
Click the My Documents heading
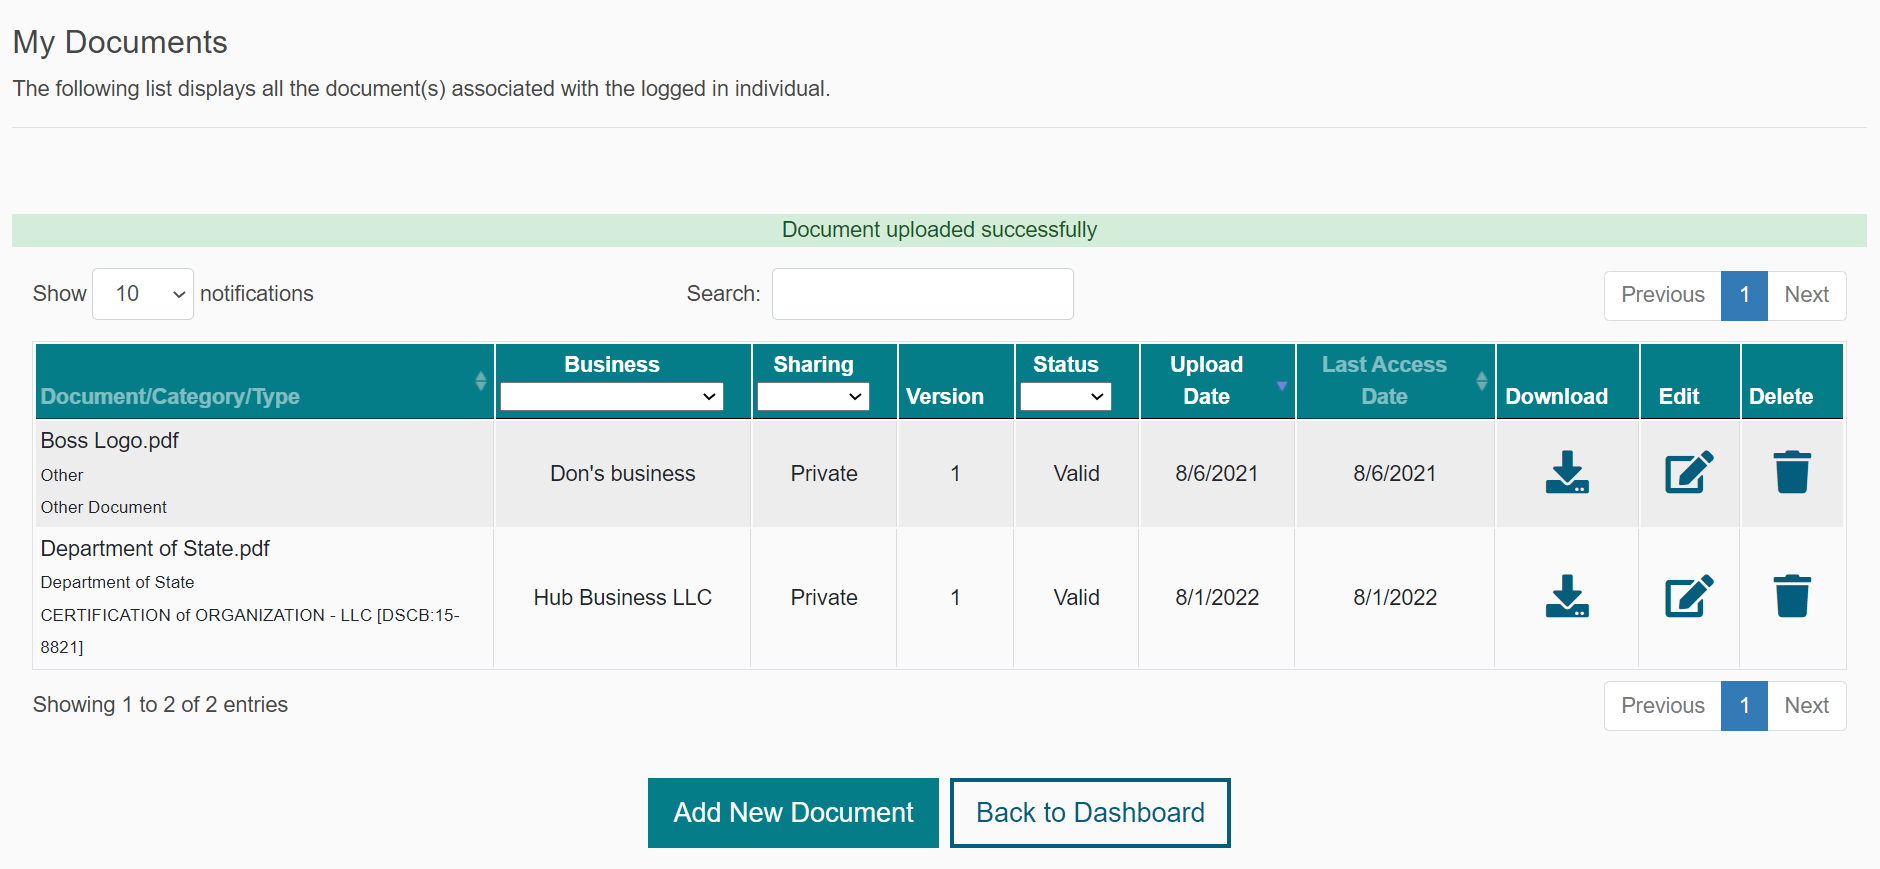pyautogui.click(x=120, y=42)
